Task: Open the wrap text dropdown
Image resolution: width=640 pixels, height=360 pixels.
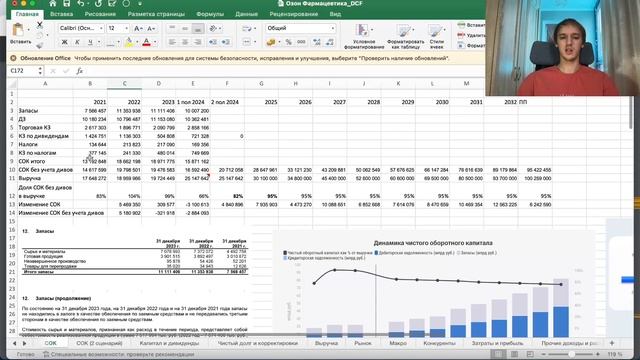Action: [256, 29]
